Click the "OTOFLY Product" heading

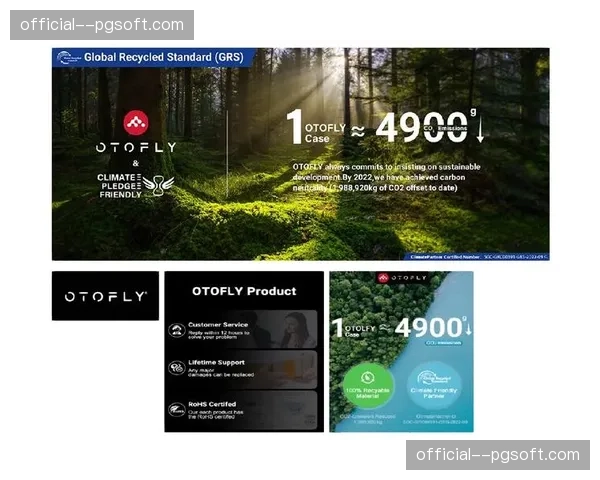pos(244,291)
